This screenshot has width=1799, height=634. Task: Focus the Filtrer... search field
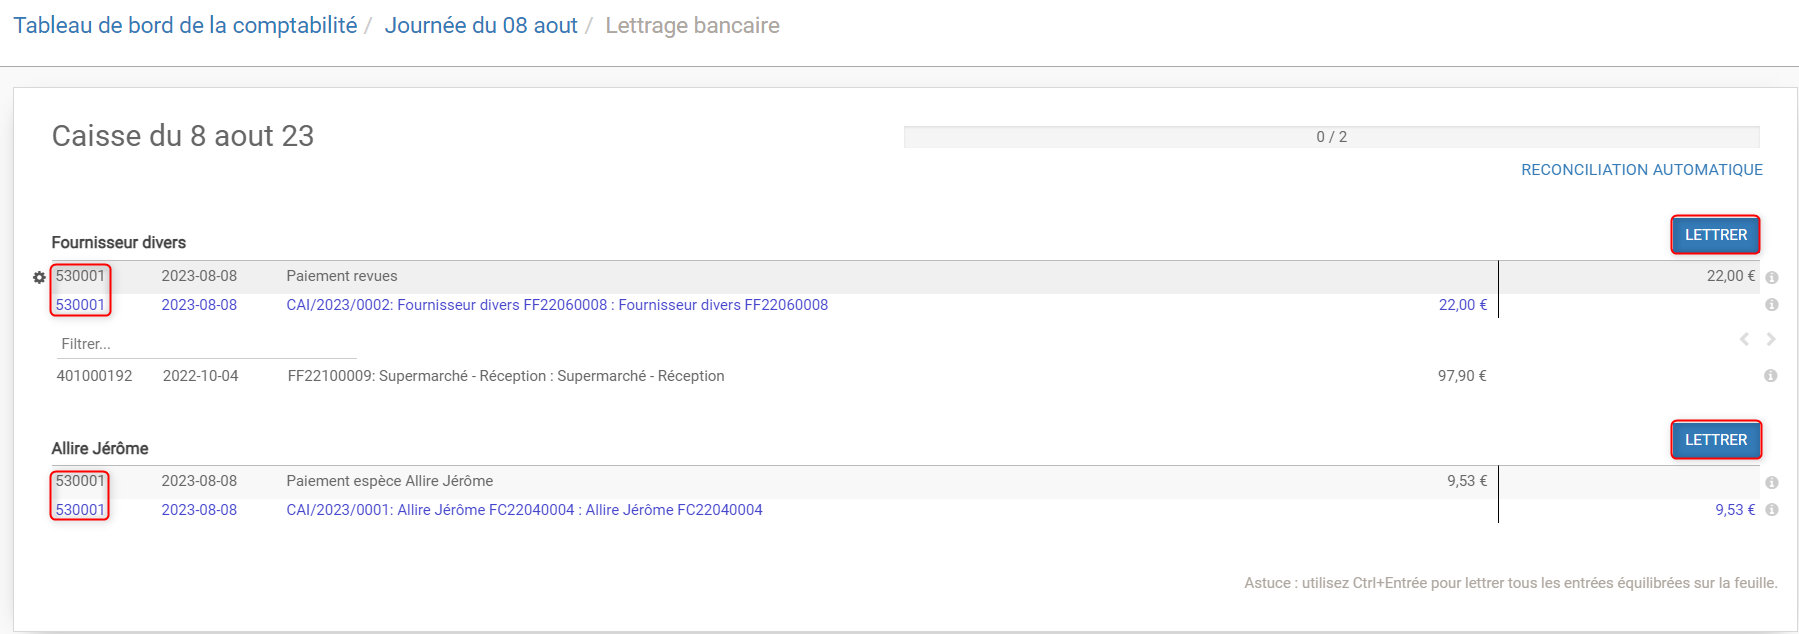click(206, 344)
